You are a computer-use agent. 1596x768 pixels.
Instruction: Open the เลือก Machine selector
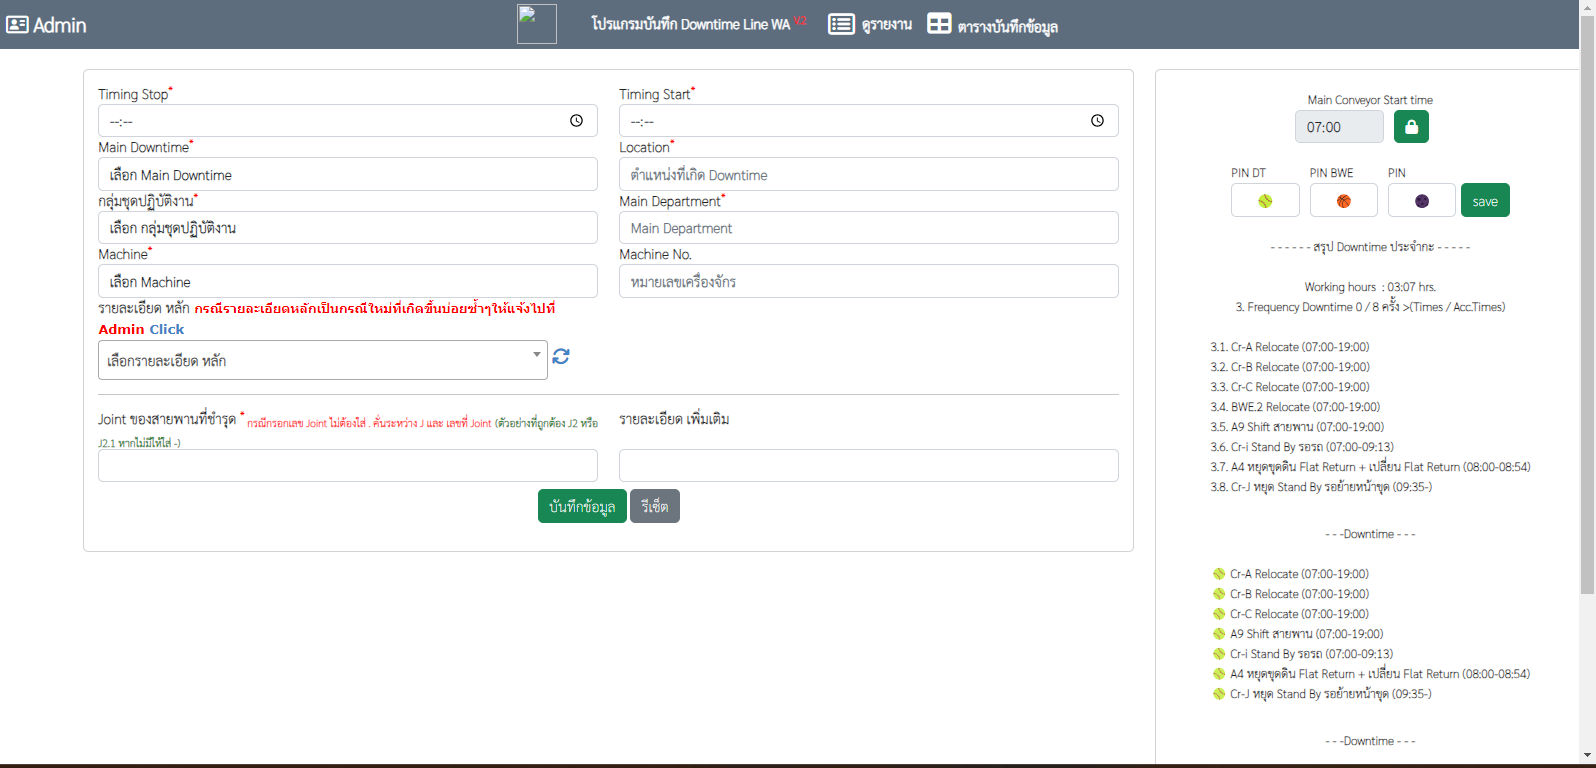[347, 282]
